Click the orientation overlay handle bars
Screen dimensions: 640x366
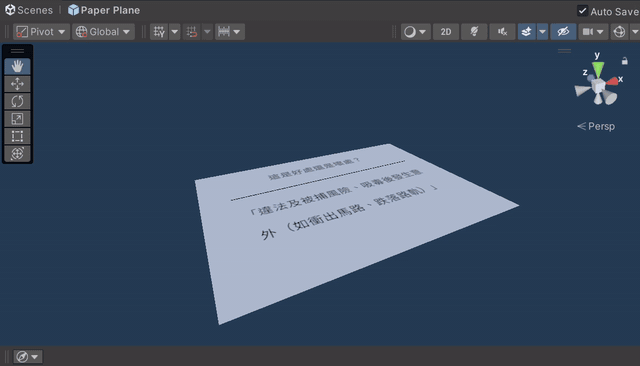pos(564,51)
